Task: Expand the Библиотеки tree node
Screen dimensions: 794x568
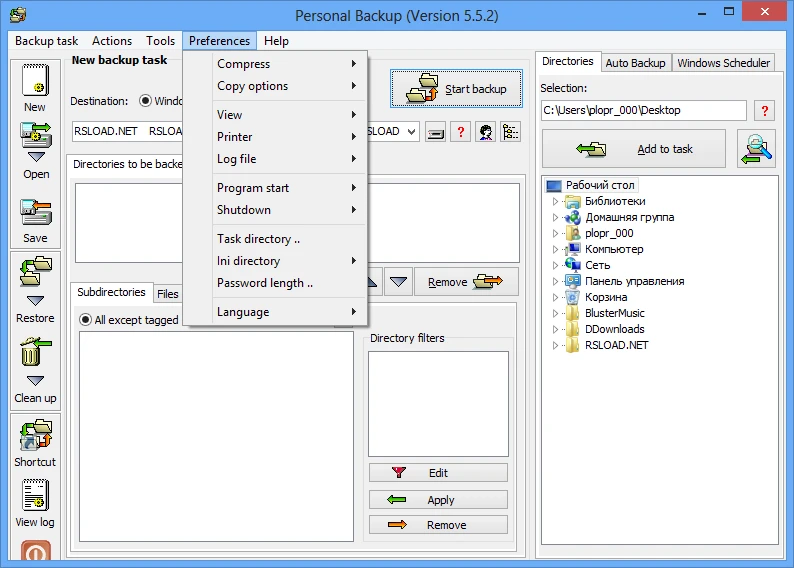Action: click(x=556, y=201)
